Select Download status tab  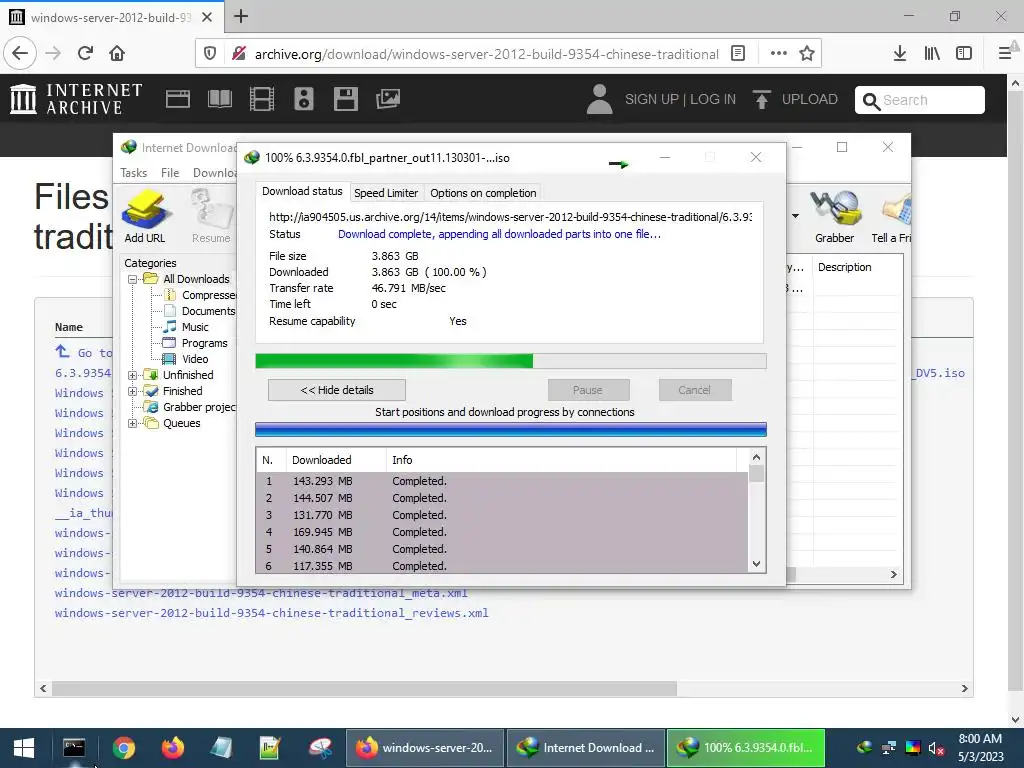tap(302, 191)
